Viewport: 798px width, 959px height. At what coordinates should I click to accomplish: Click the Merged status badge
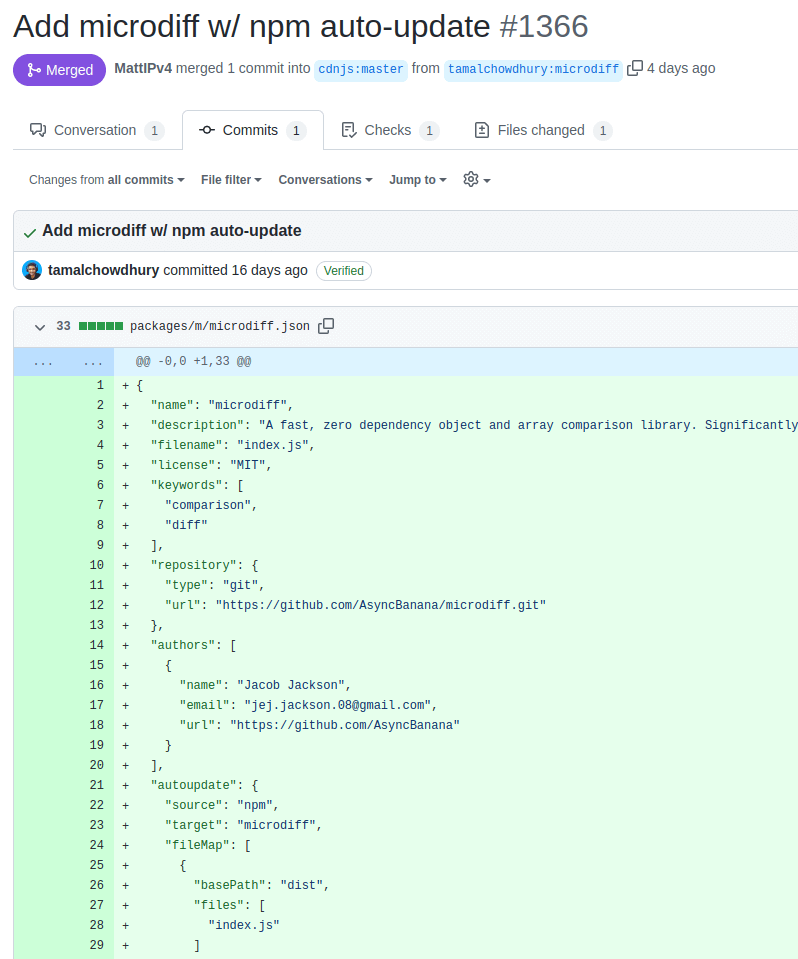(59, 70)
